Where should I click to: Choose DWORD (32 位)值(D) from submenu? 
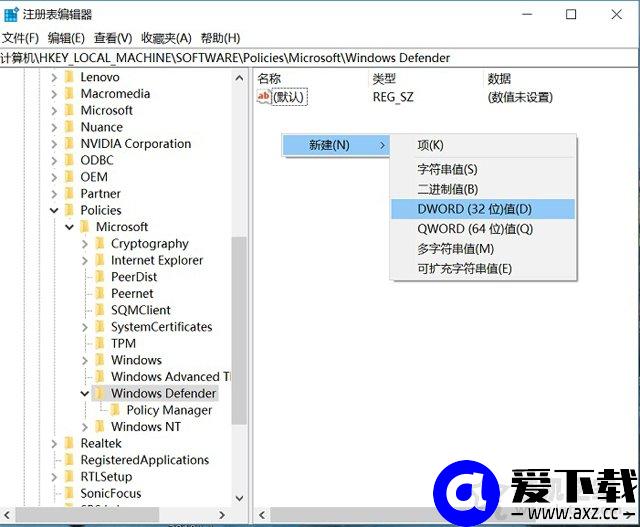483,209
